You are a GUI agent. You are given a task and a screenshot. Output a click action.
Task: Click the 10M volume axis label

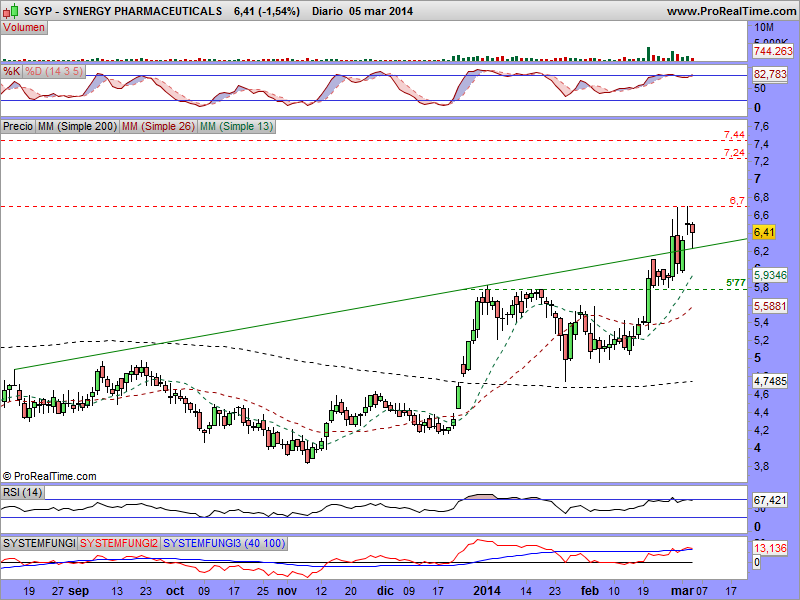(764, 28)
